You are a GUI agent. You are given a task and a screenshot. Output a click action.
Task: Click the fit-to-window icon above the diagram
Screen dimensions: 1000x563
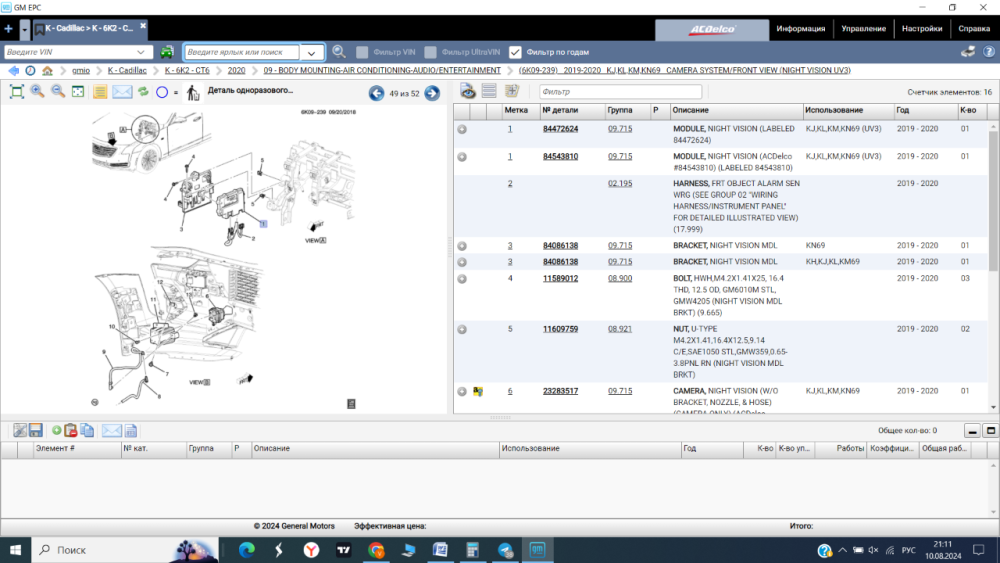16,92
